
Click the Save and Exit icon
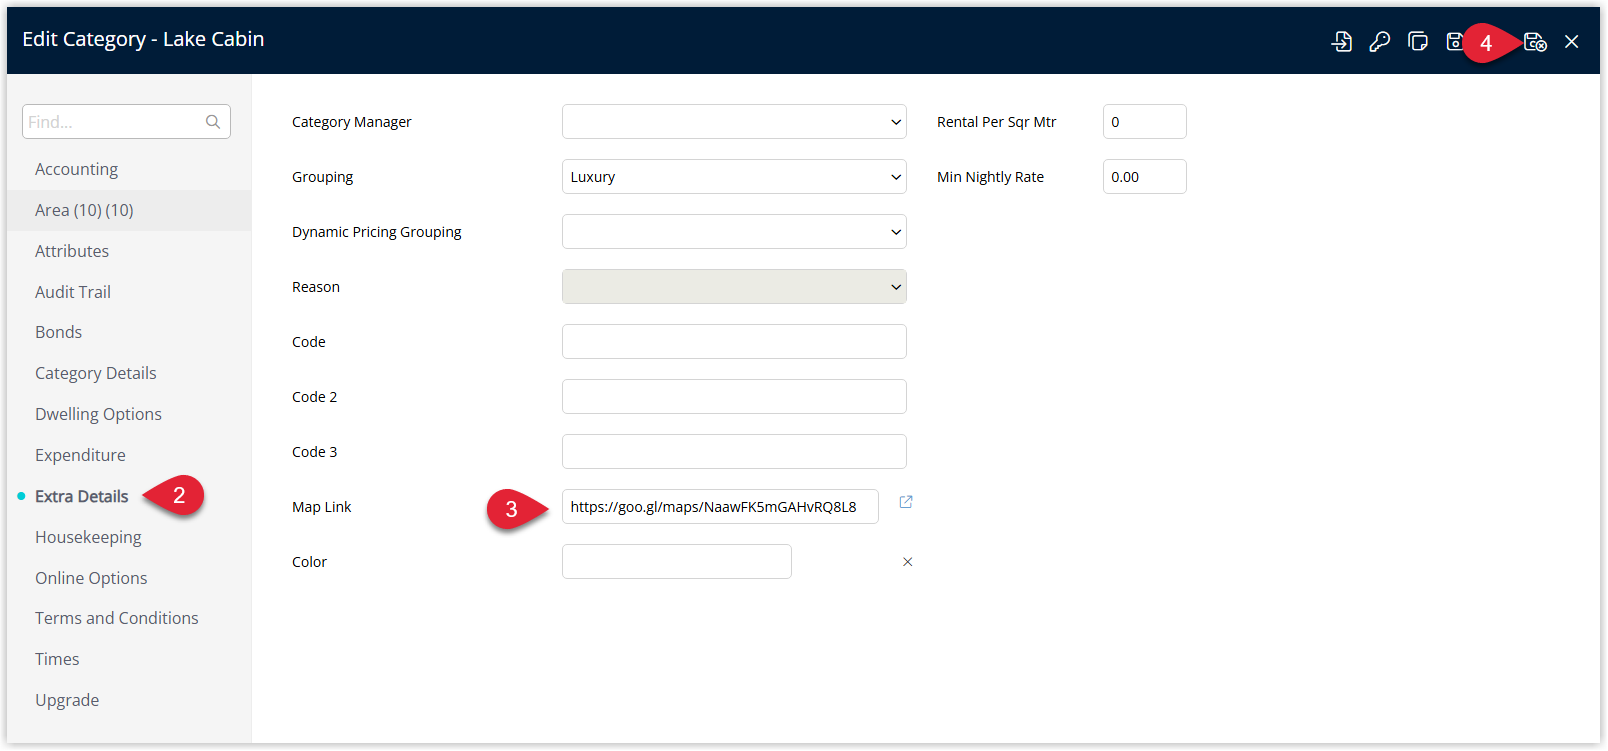pos(1535,42)
